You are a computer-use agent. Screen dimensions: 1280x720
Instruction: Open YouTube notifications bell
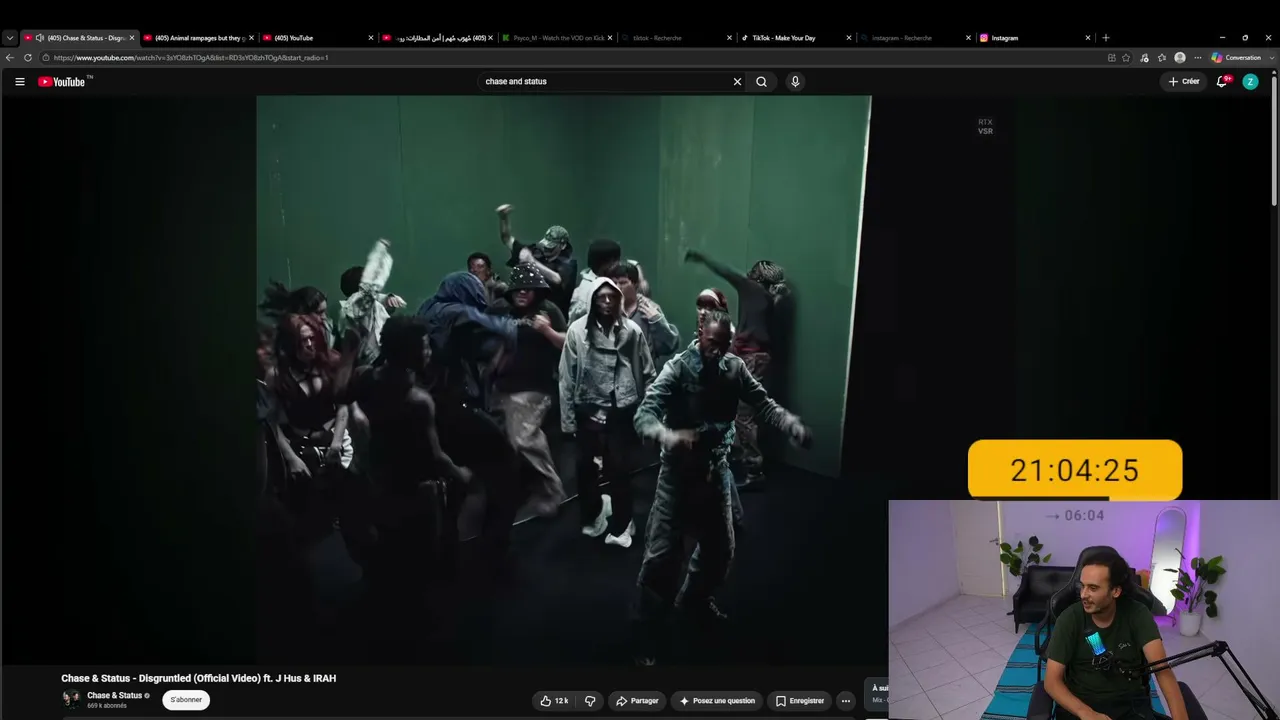(x=1222, y=82)
